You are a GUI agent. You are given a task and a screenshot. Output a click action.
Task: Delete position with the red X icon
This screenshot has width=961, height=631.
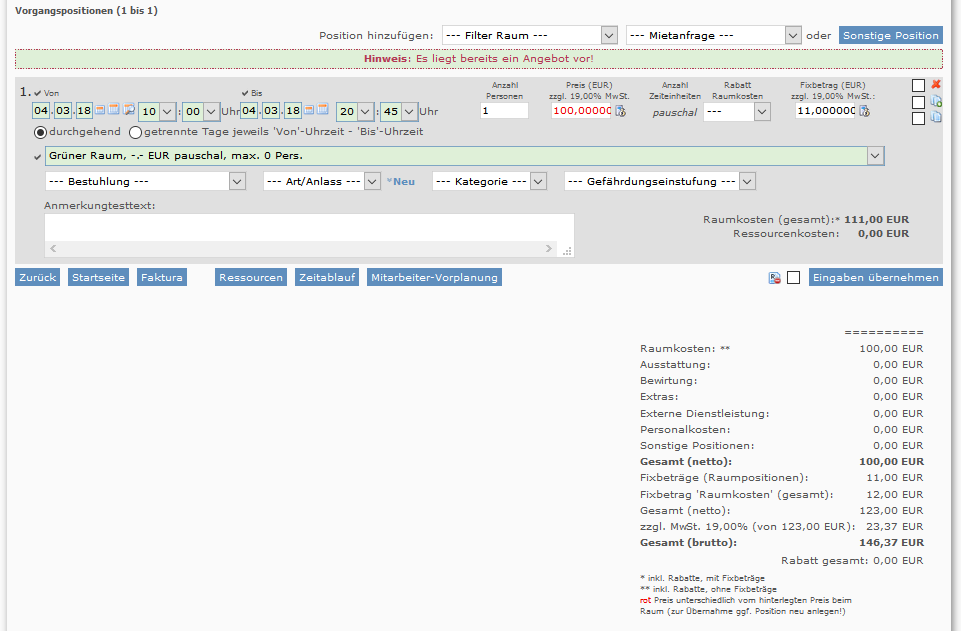click(x=936, y=85)
